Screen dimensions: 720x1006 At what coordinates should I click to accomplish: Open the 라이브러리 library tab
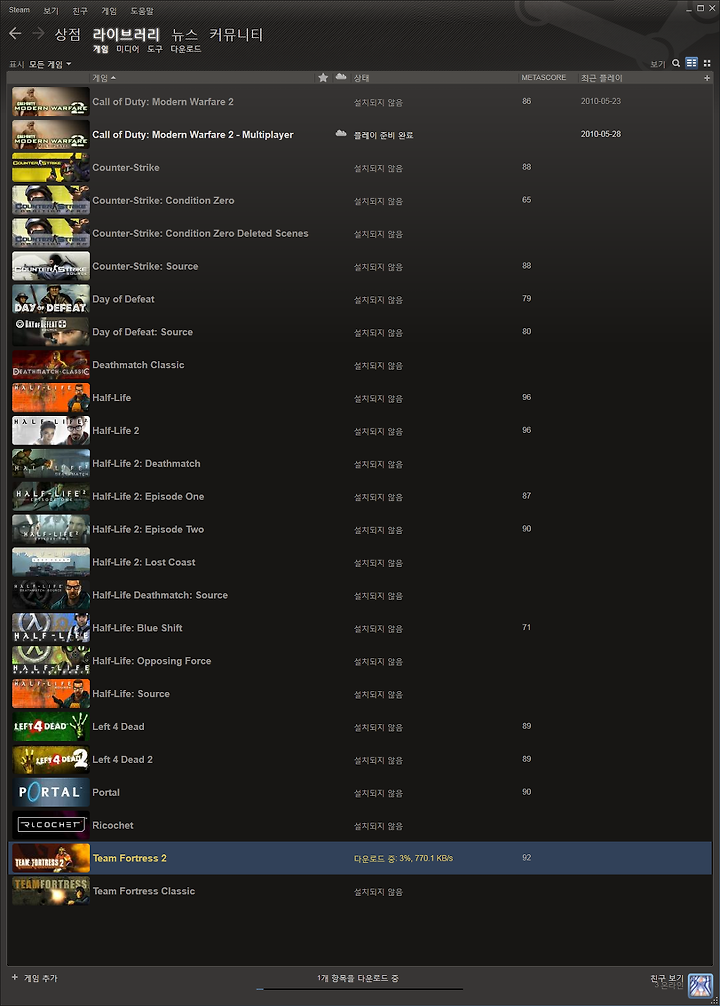click(x=126, y=34)
